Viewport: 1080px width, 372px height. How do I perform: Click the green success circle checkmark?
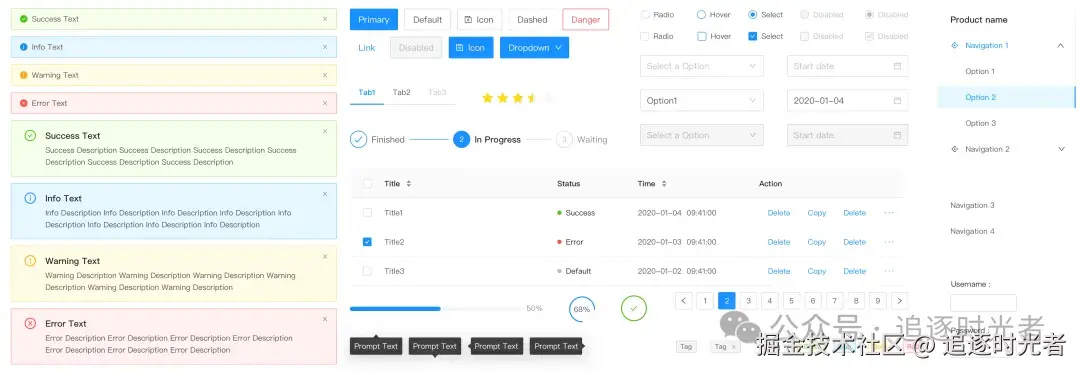coord(634,309)
